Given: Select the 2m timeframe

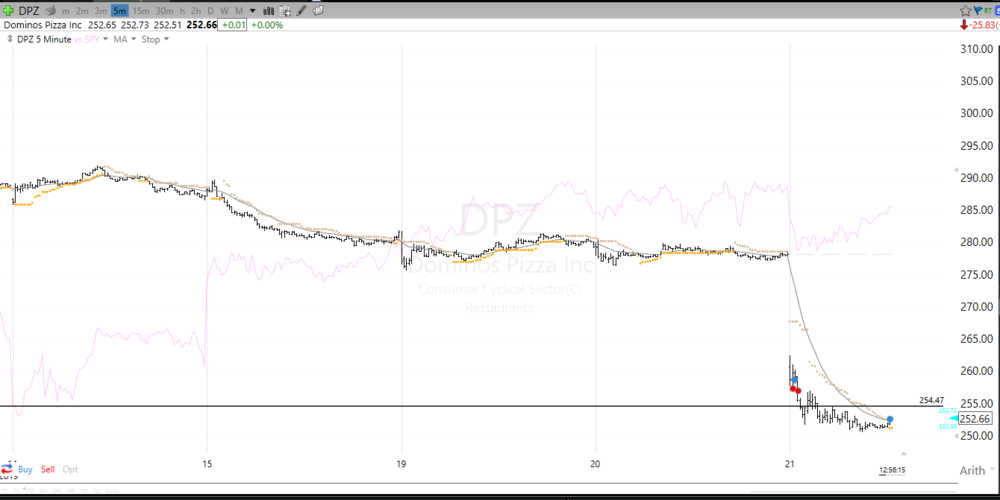Looking at the screenshot, I should 82,11.
